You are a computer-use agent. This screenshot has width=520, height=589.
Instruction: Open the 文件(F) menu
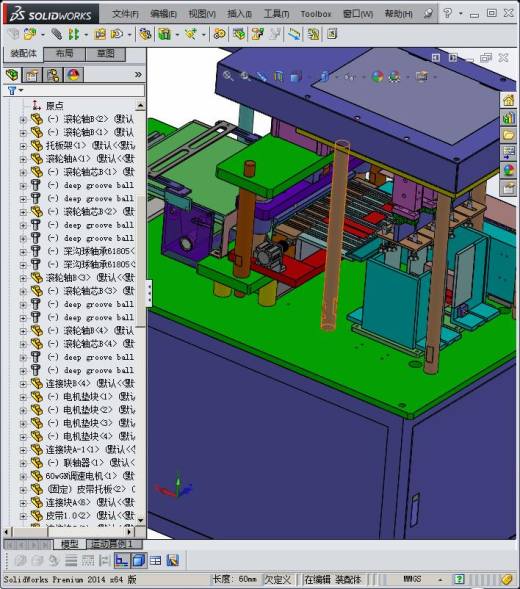tap(125, 14)
